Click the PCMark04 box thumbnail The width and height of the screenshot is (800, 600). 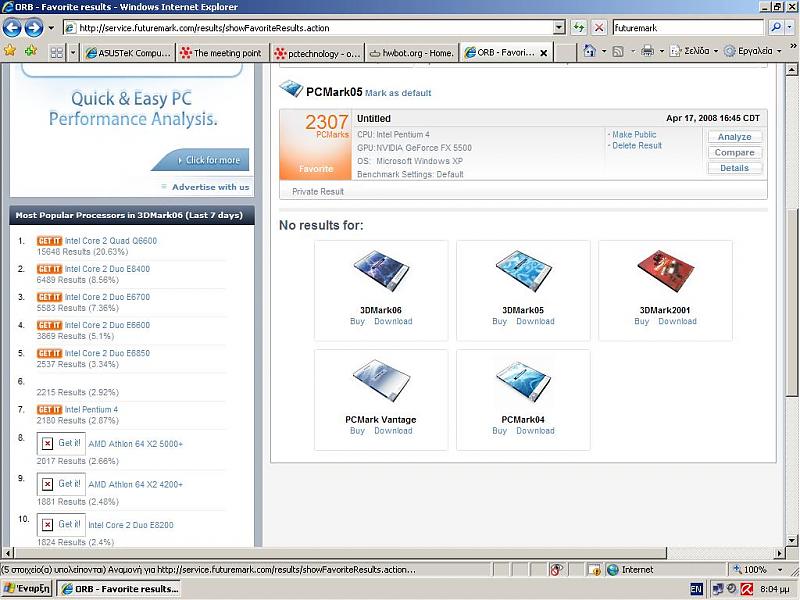pos(523,381)
